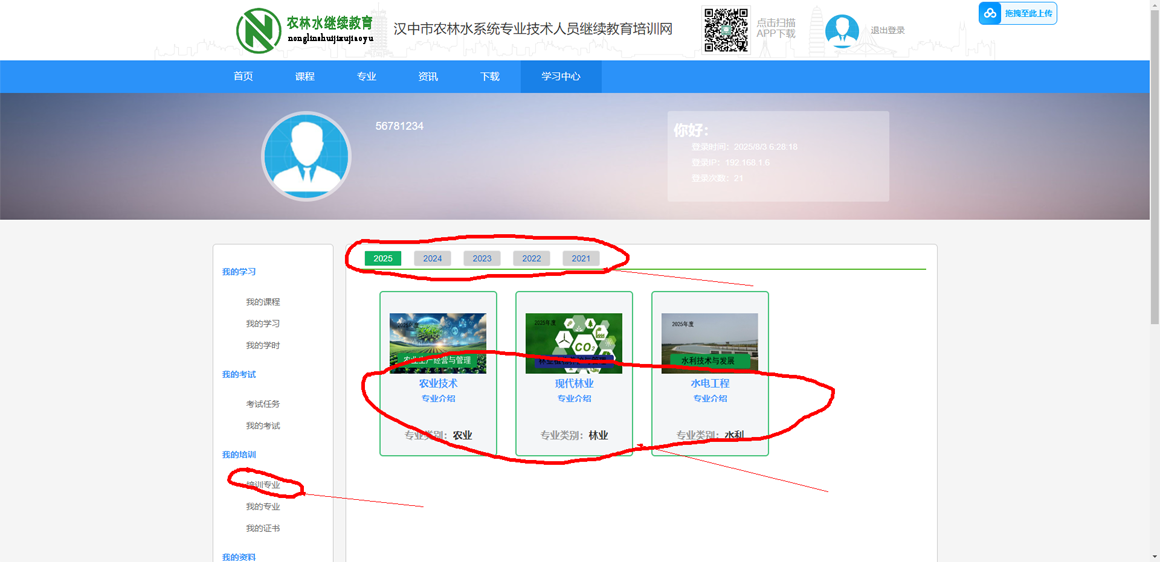Open the 课程 navigation item
The width and height of the screenshot is (1160, 562).
click(x=305, y=76)
